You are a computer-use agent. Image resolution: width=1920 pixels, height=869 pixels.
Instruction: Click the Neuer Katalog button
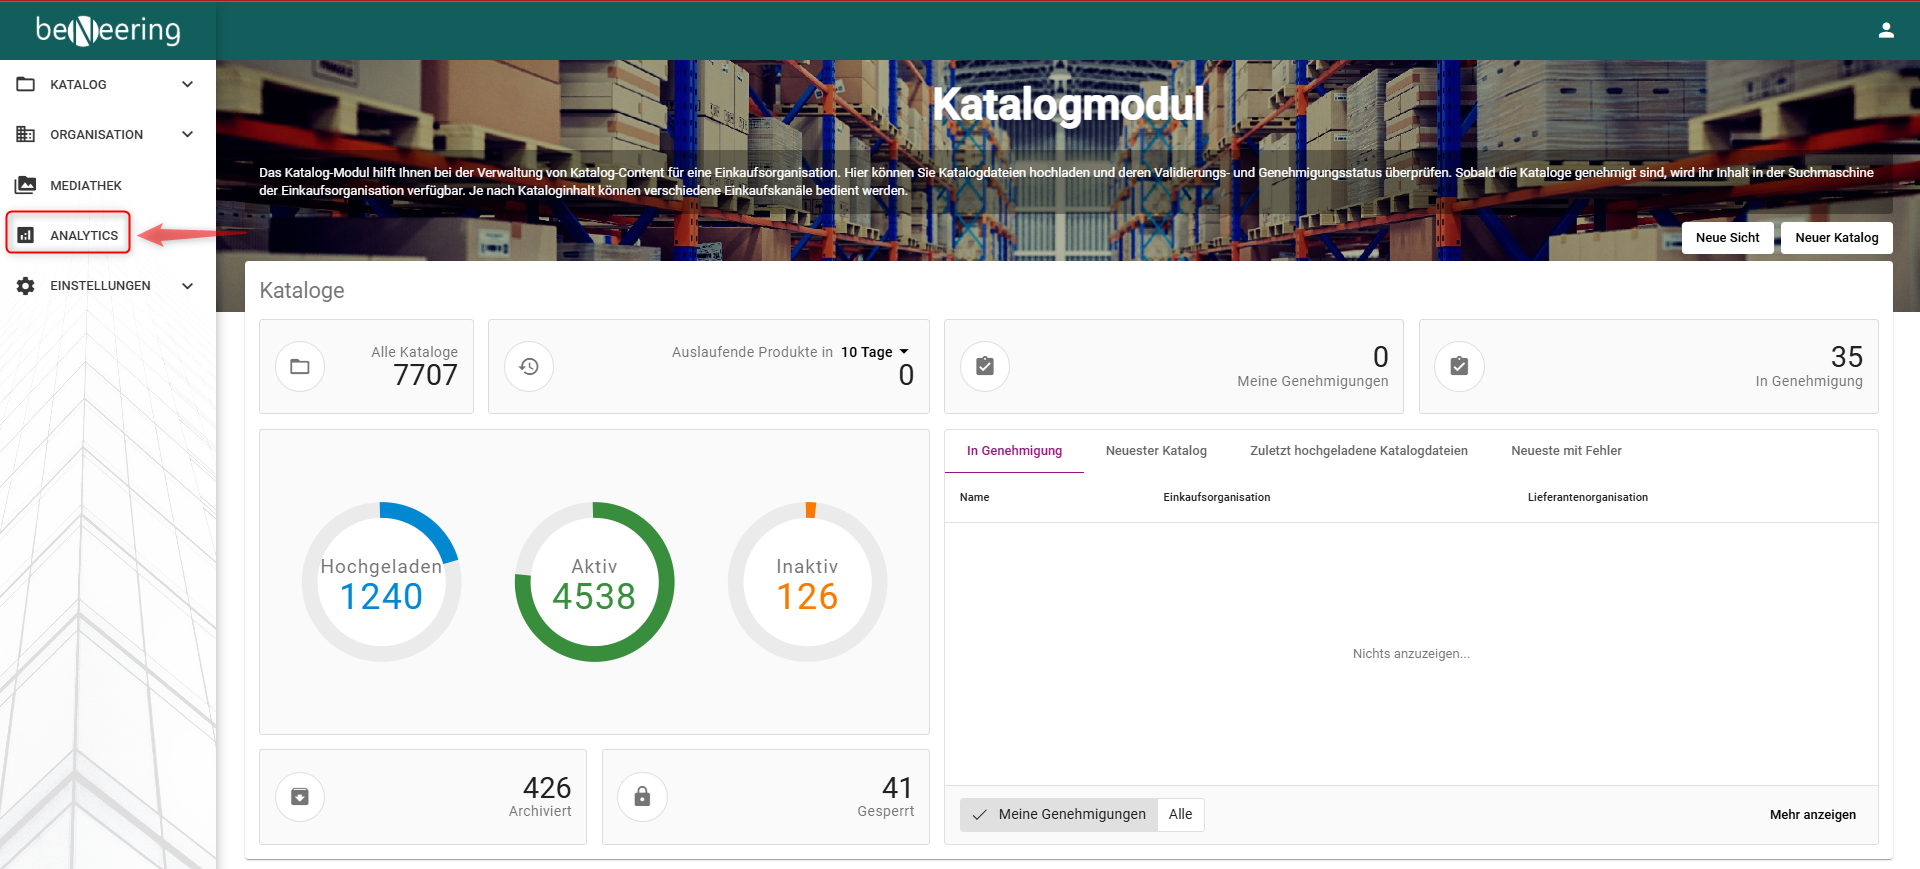1837,238
